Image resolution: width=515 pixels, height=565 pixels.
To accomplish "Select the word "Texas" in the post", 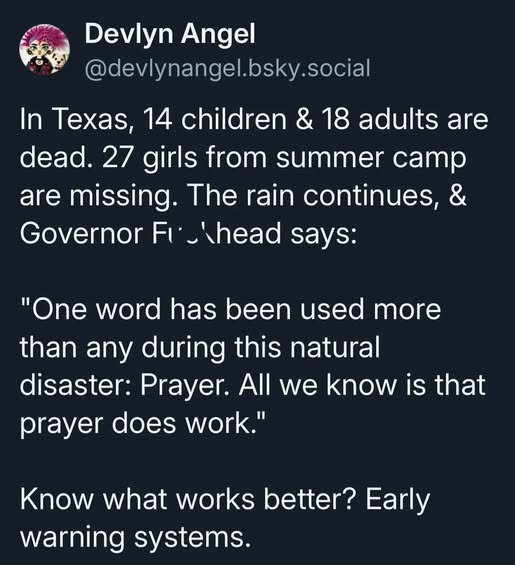I will [90, 120].
